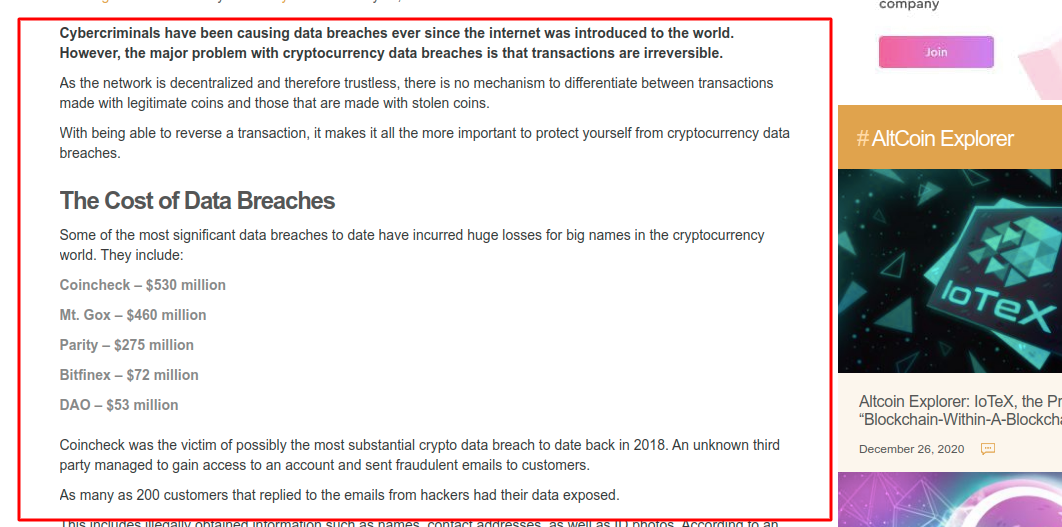The height and width of the screenshot is (527, 1062).
Task: Click the paragraph about decentralized trustless network
Action: (417, 93)
